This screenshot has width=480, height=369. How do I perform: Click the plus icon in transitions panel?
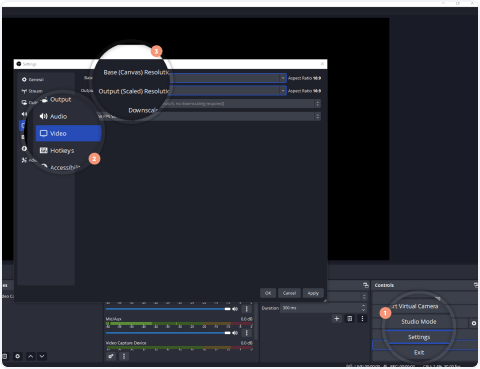(x=337, y=319)
